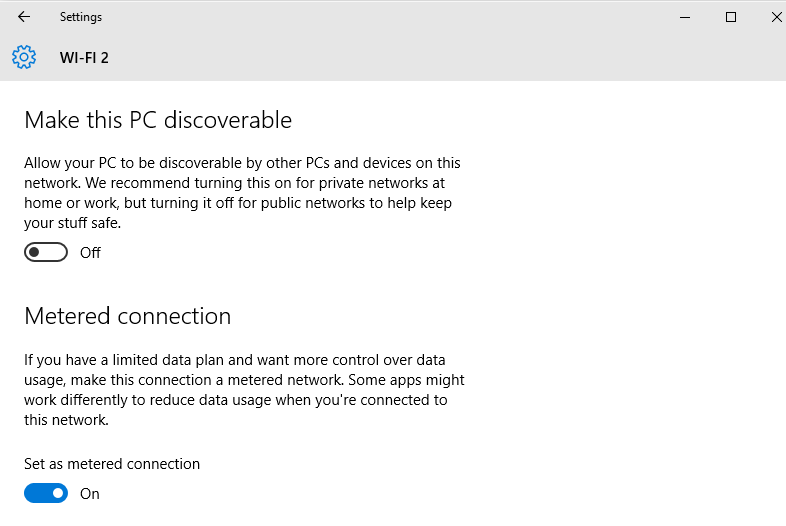Go back using the arrow button
786x526 pixels.
click(24, 17)
